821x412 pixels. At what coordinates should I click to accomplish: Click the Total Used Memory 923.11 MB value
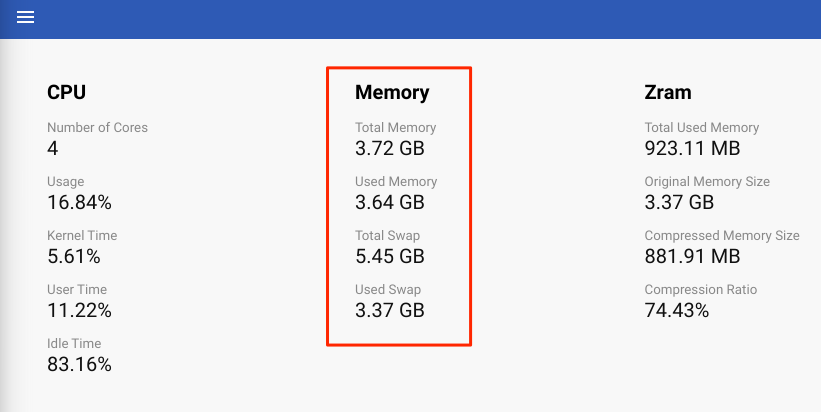point(692,149)
